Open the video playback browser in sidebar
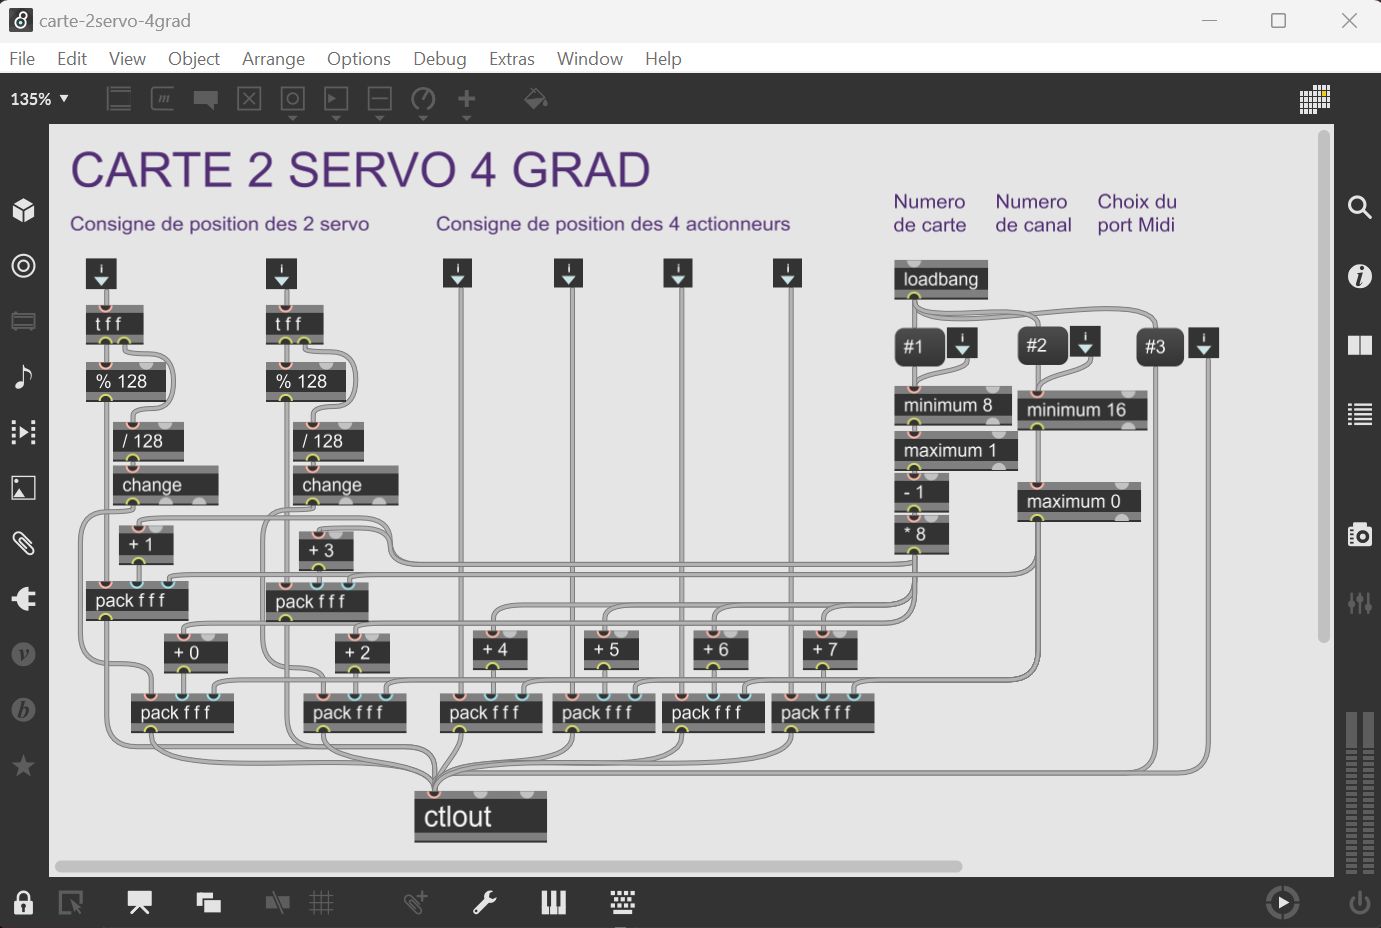 (x=23, y=432)
